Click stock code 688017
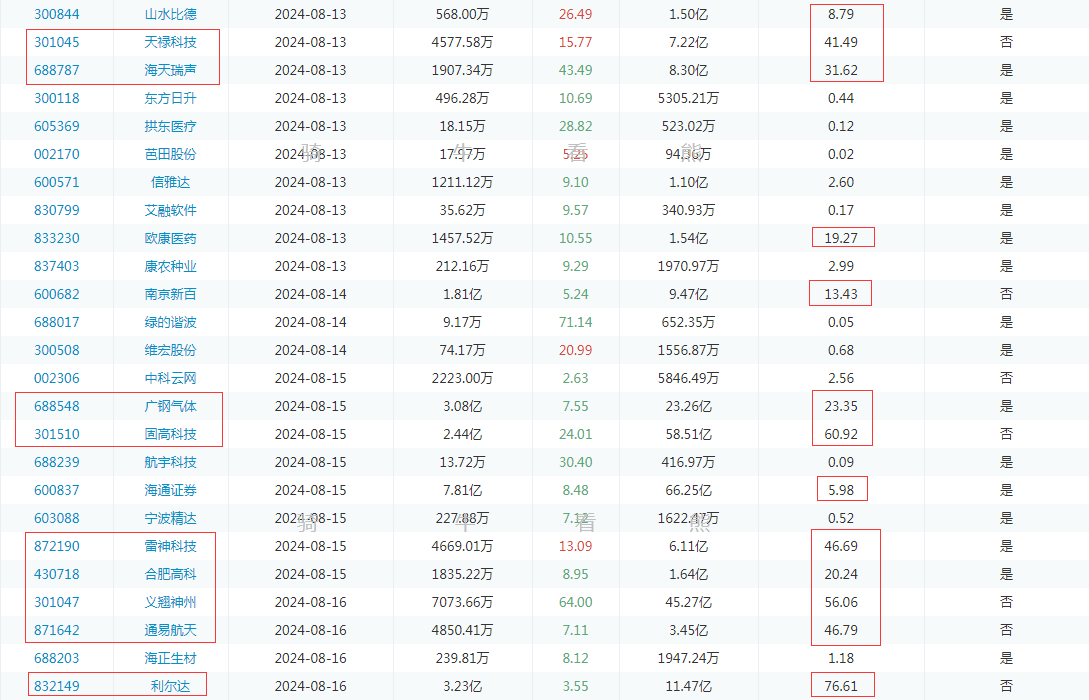Viewport: 1089px width, 700px height. (57, 322)
